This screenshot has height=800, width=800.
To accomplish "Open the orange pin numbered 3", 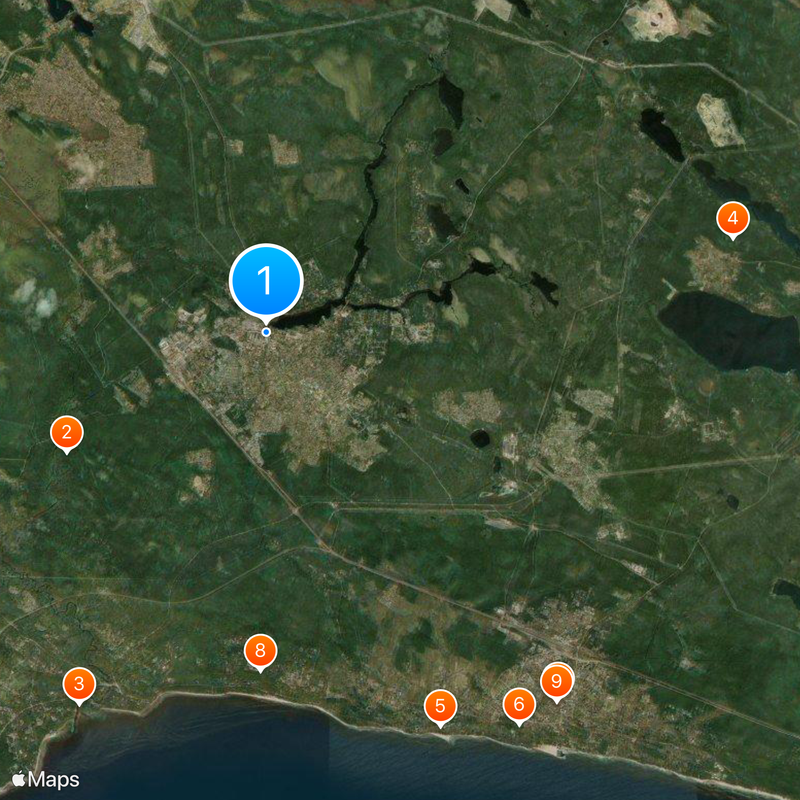I will (79, 685).
